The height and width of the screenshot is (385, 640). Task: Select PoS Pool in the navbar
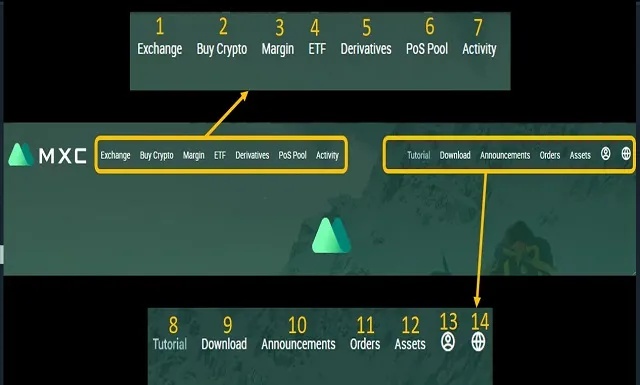pos(292,155)
